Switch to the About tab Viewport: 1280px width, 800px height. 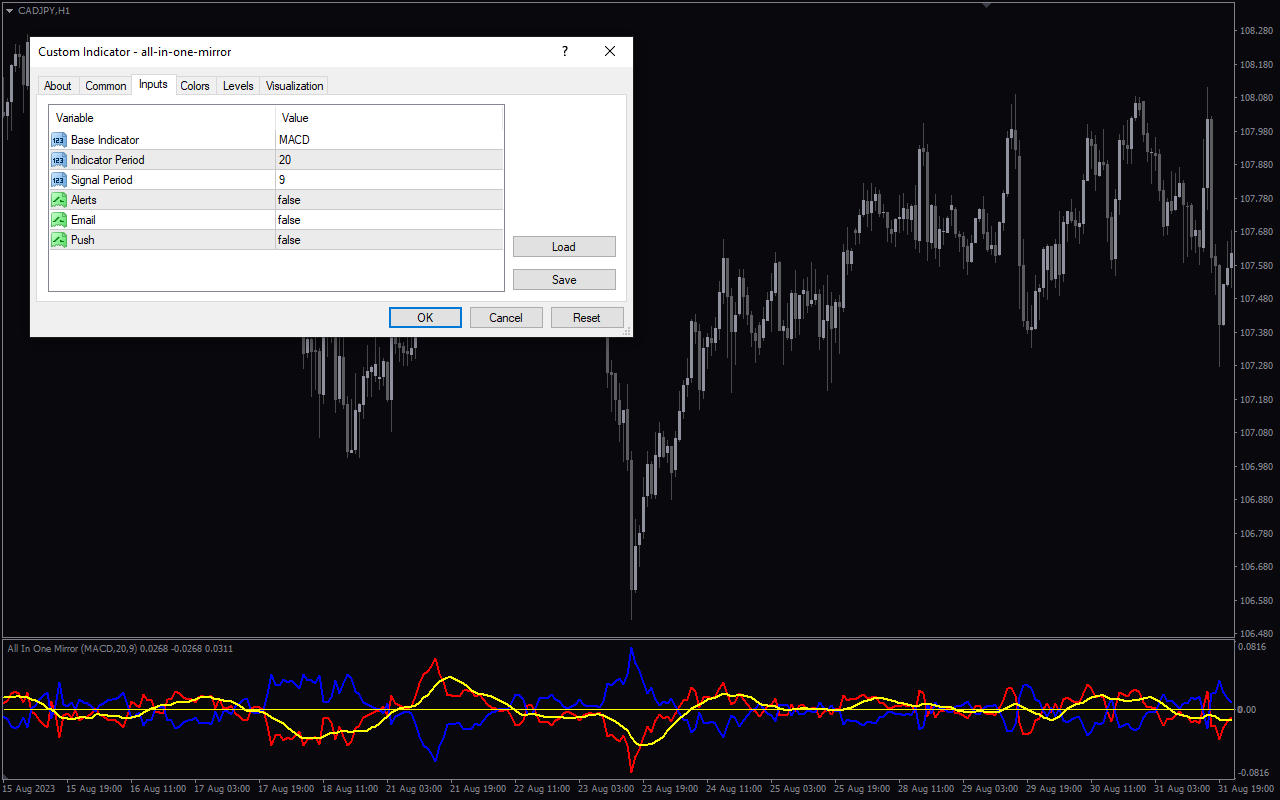58,86
